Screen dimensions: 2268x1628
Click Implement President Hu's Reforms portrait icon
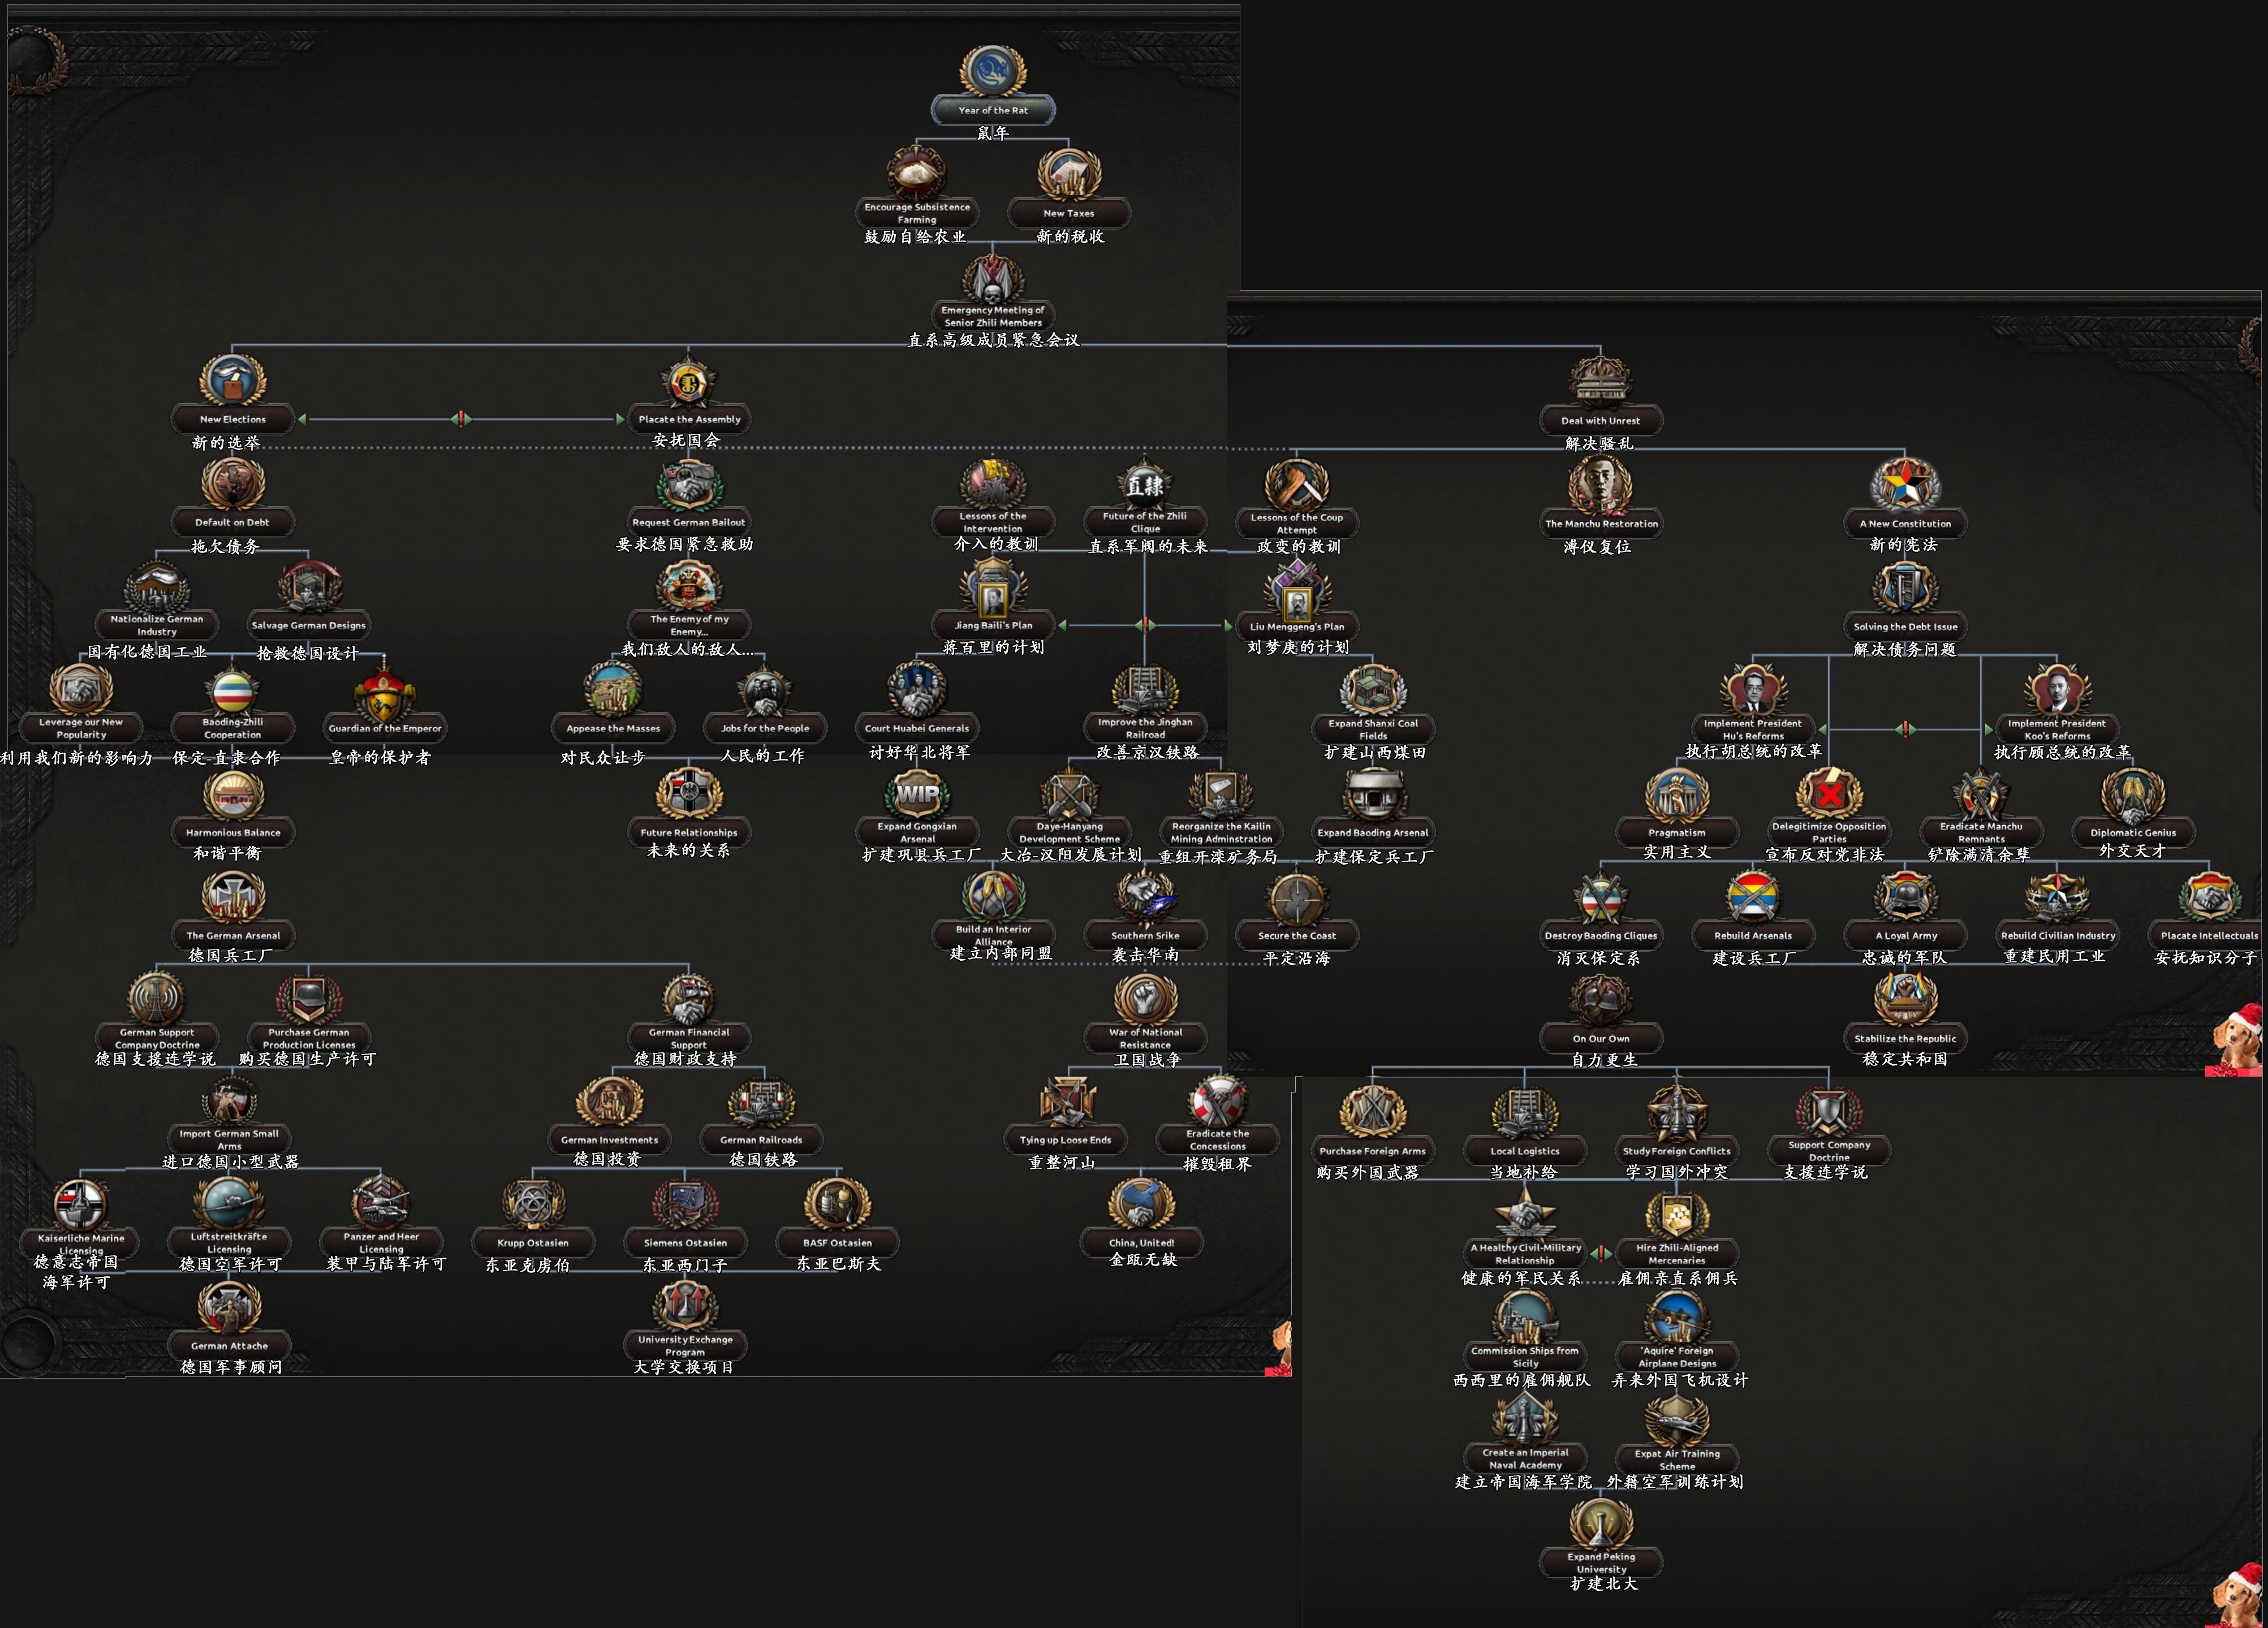1753,691
